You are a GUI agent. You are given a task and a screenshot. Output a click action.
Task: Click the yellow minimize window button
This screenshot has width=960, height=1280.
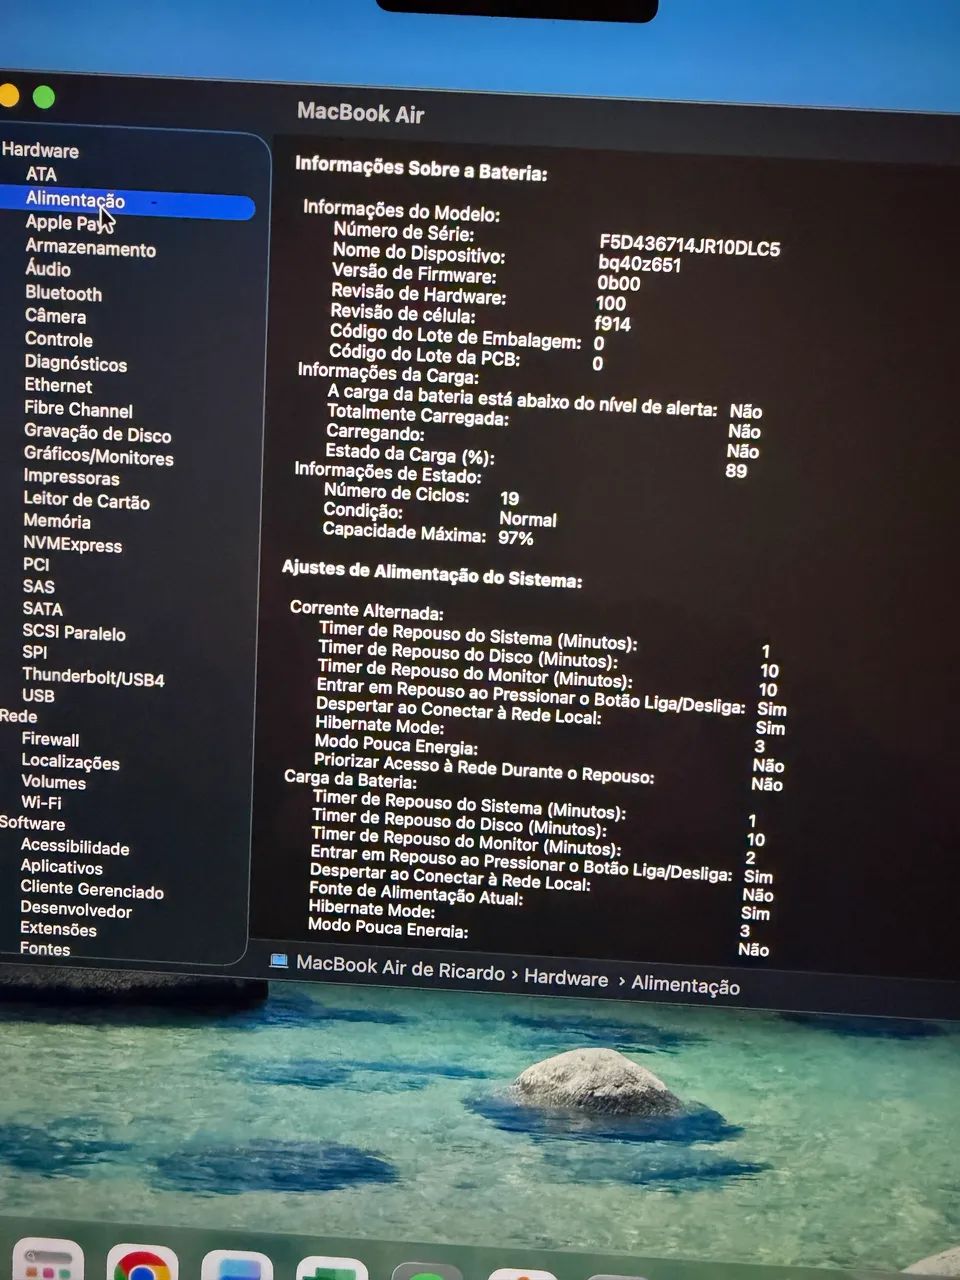tap(8, 96)
